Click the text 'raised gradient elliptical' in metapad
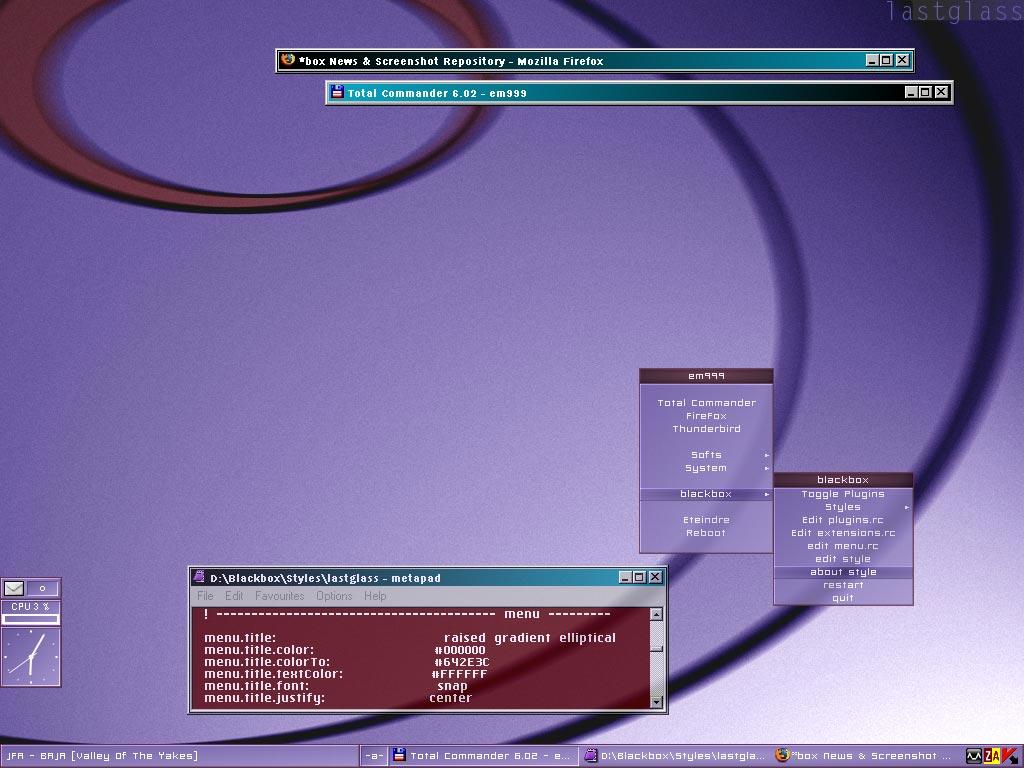 pos(530,638)
